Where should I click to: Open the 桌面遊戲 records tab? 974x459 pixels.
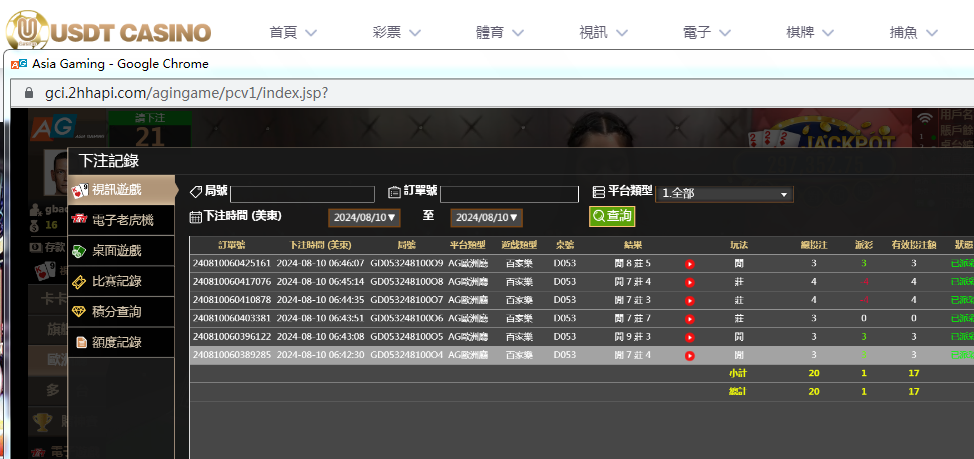[x=121, y=251]
